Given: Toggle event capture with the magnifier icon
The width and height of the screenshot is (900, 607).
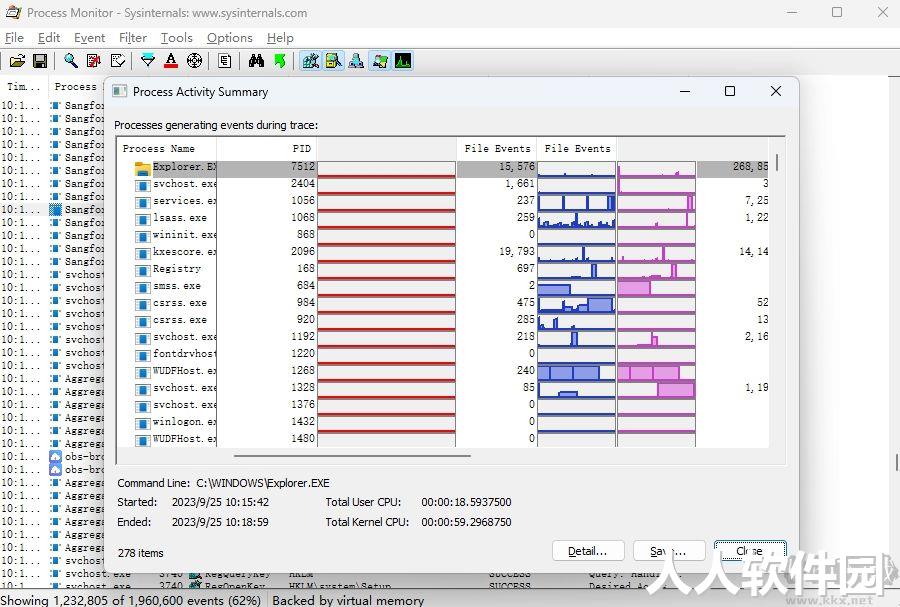Looking at the screenshot, I should tap(71, 61).
